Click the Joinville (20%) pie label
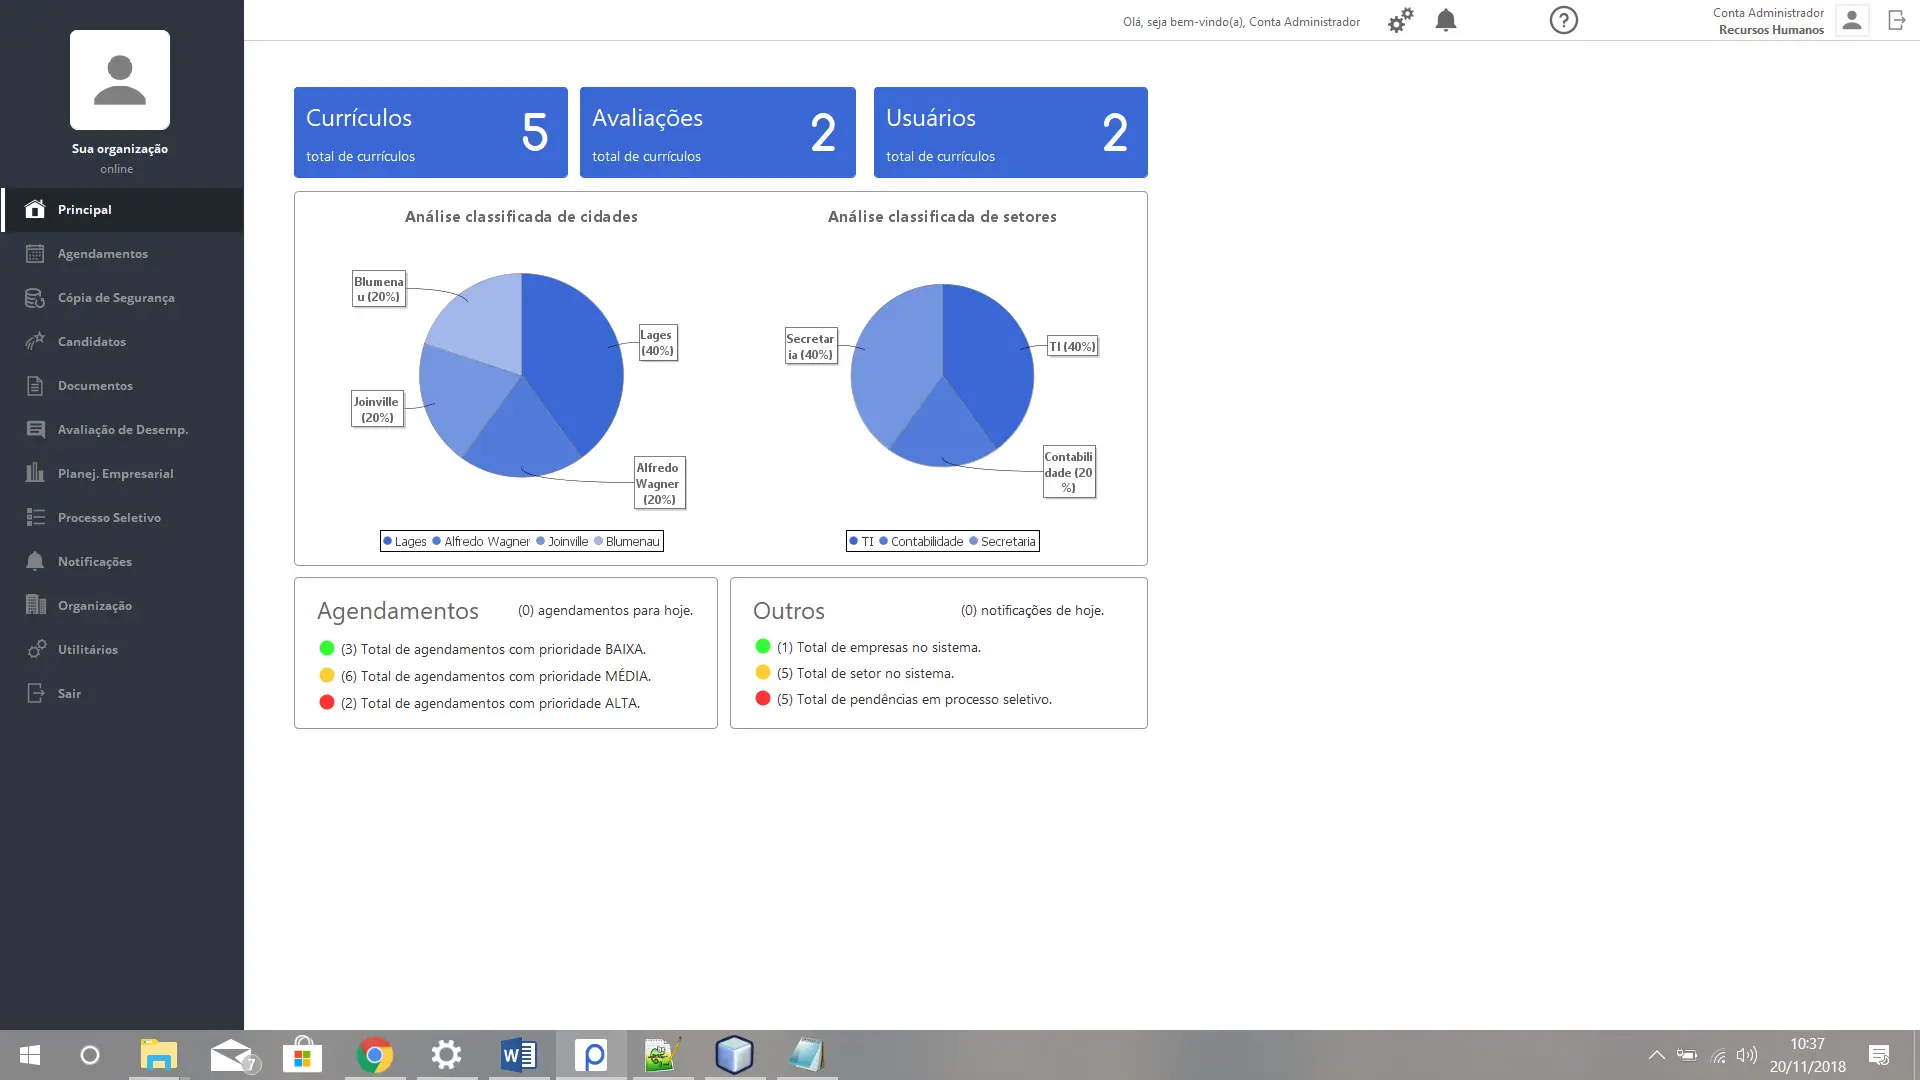1920x1080 pixels. pos(377,409)
